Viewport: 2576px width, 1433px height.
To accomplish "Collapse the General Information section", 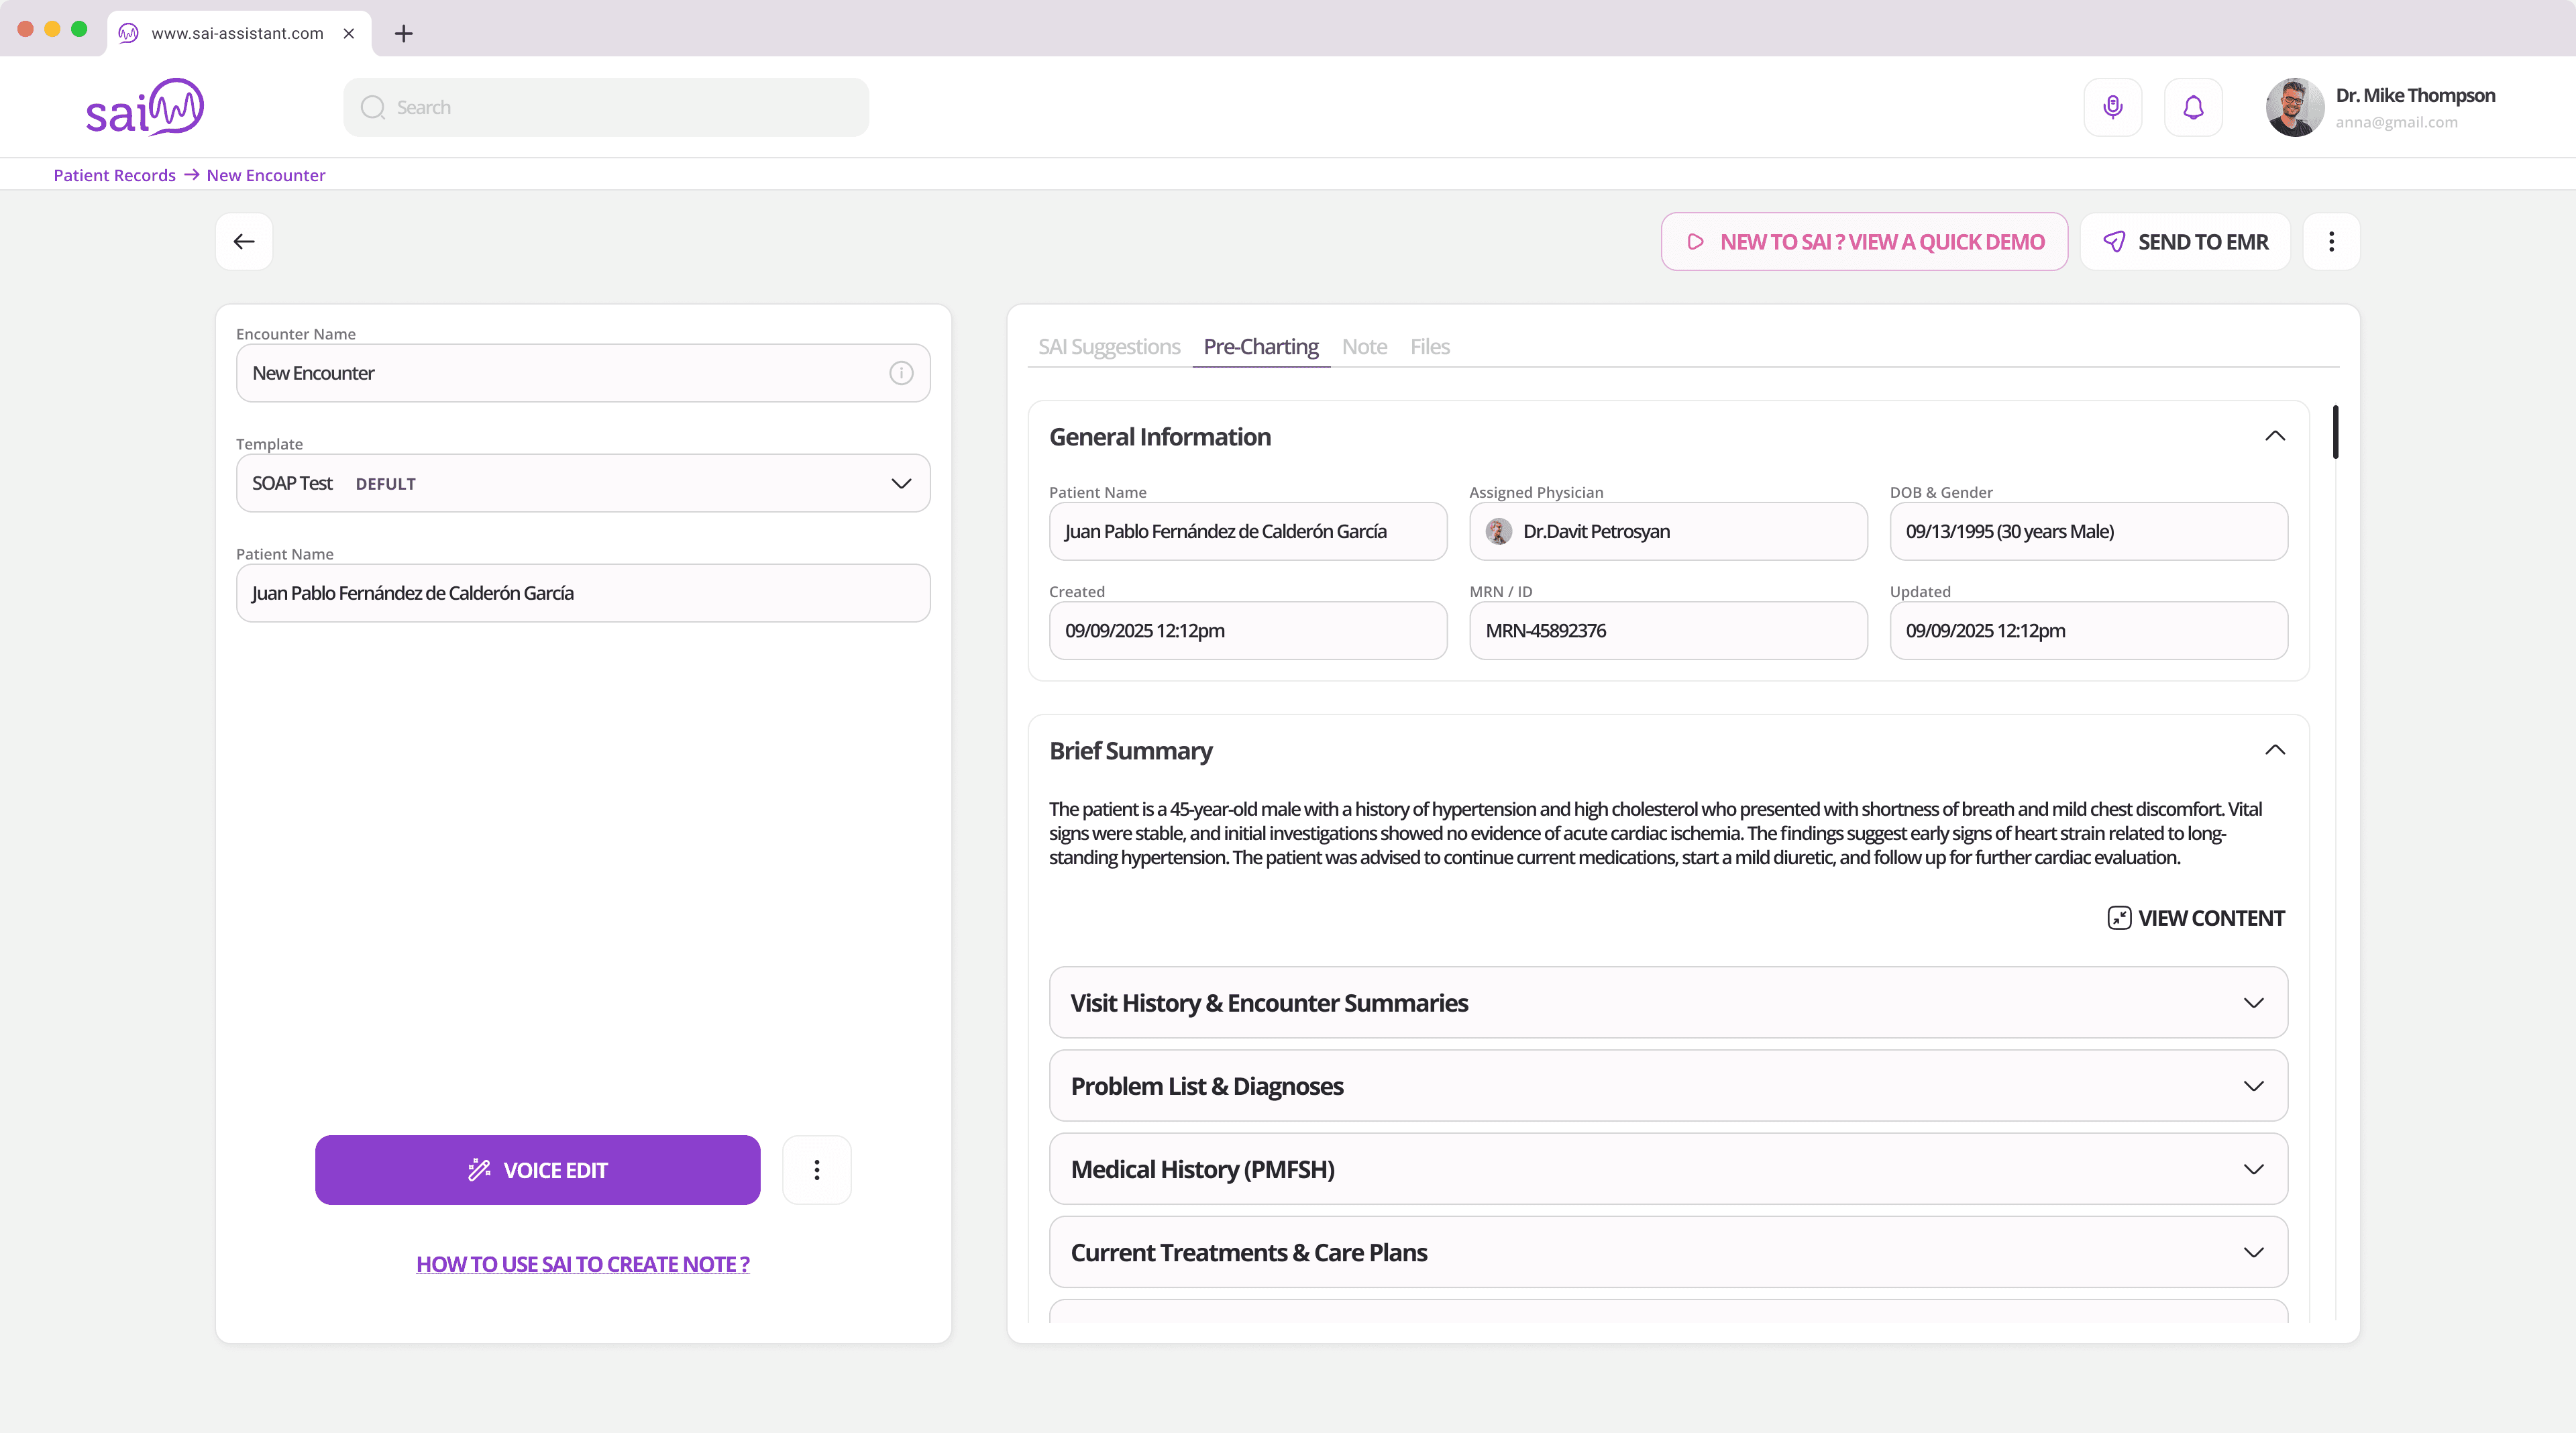I will [2274, 436].
